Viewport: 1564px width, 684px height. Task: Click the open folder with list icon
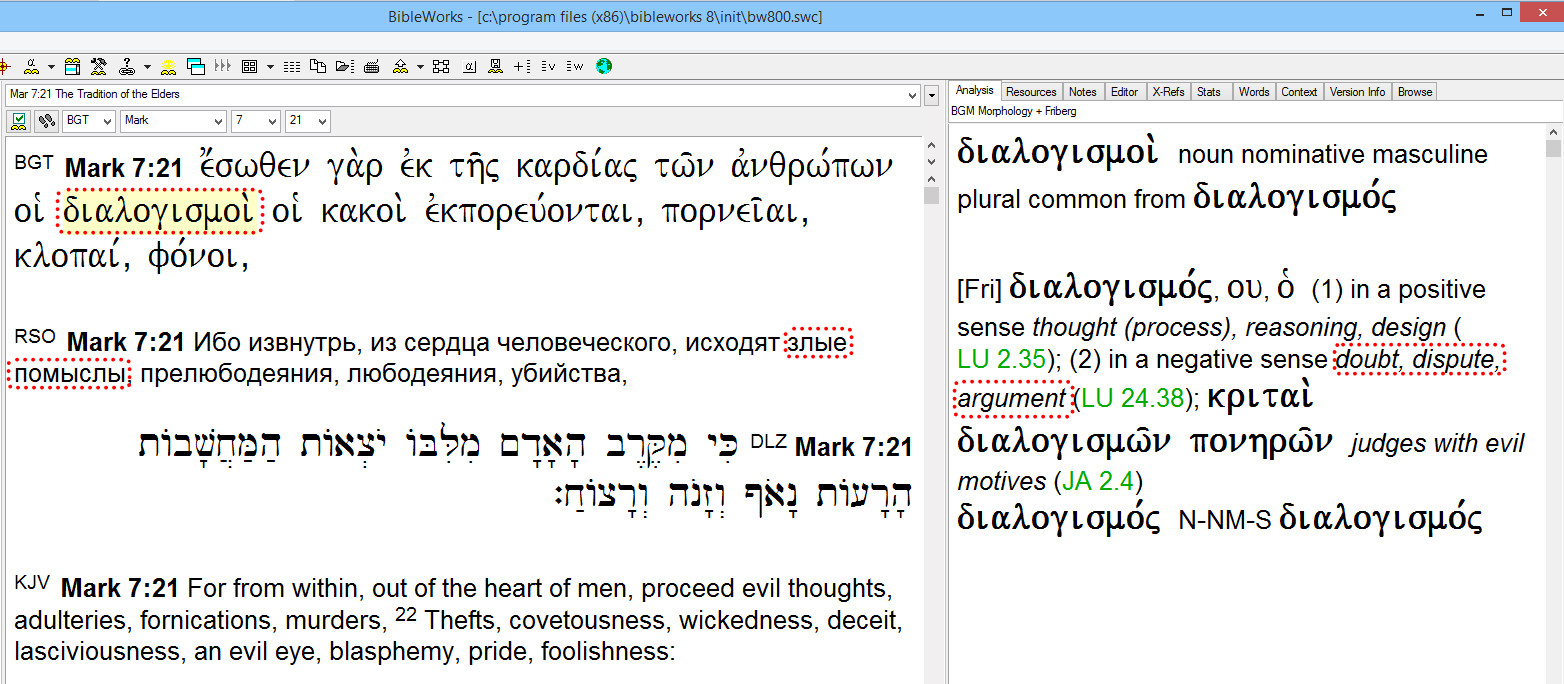point(345,66)
